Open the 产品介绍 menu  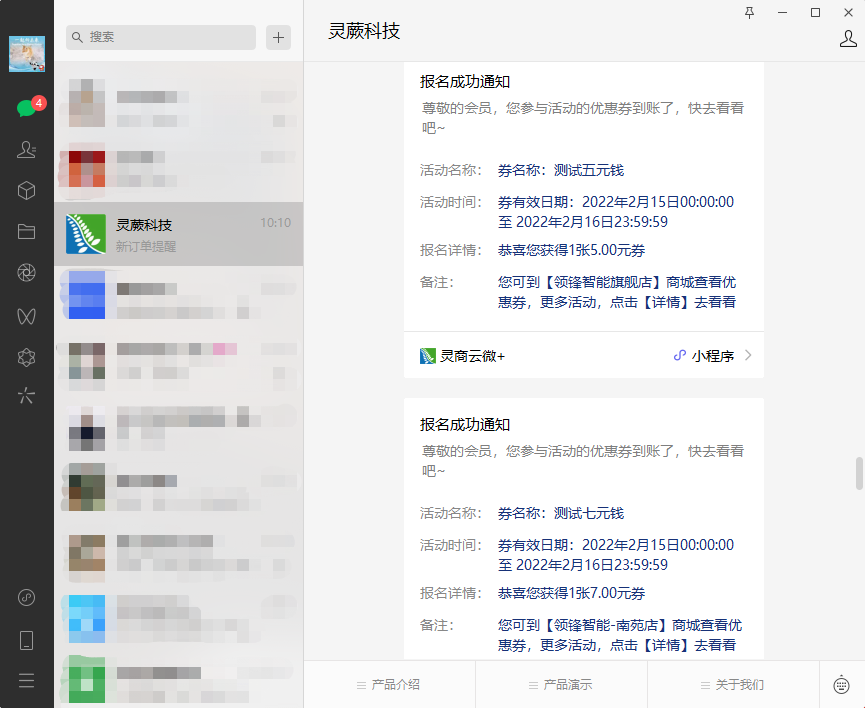[389, 685]
